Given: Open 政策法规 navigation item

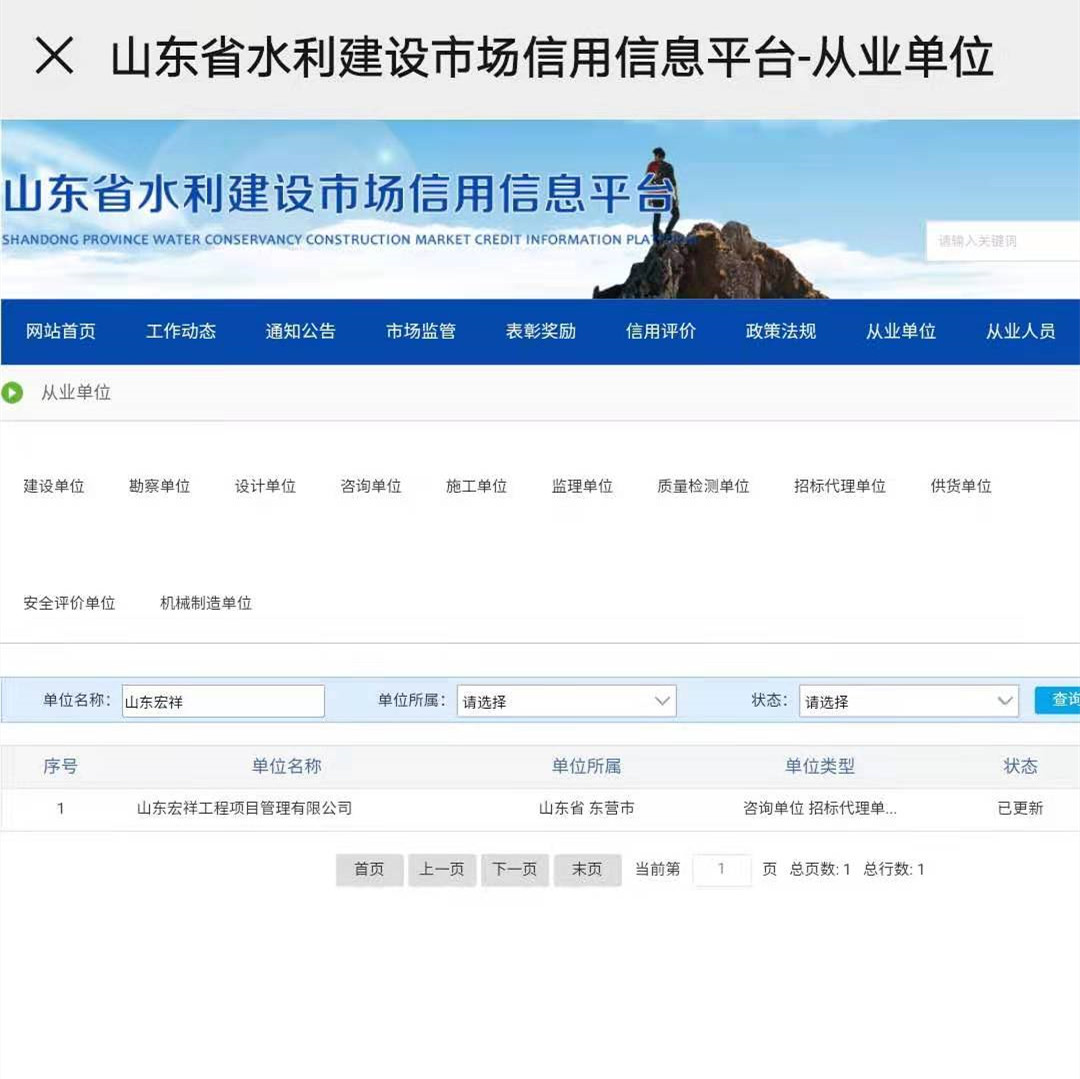Looking at the screenshot, I should 780,331.
